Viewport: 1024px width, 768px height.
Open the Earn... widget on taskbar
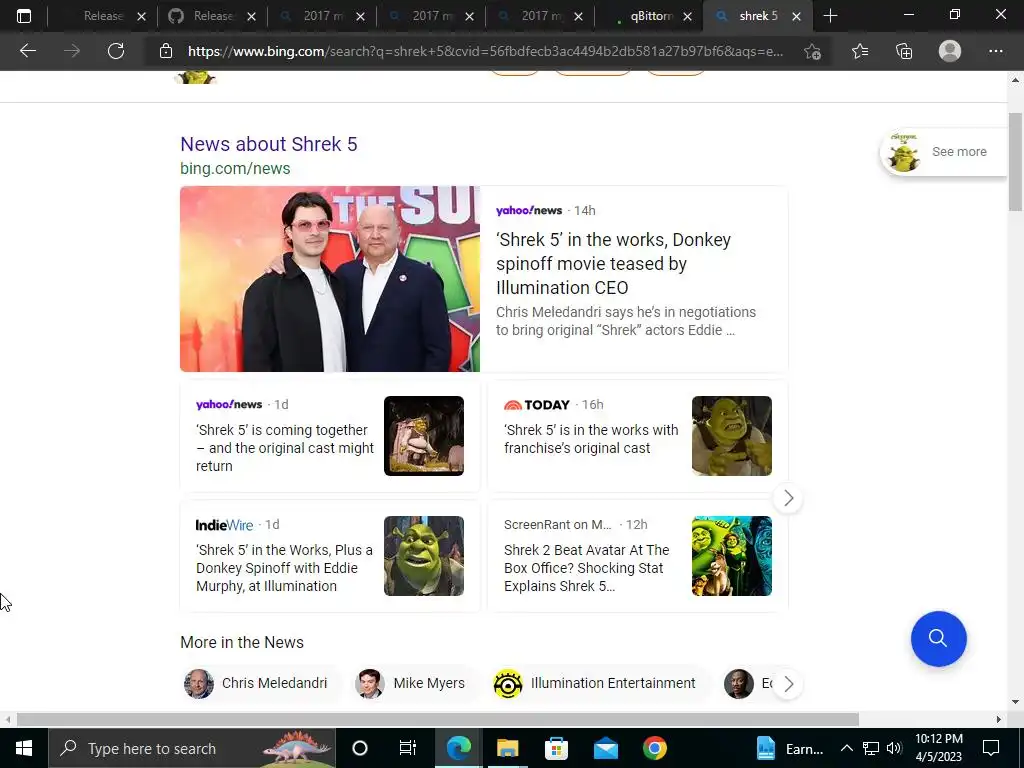coord(790,748)
